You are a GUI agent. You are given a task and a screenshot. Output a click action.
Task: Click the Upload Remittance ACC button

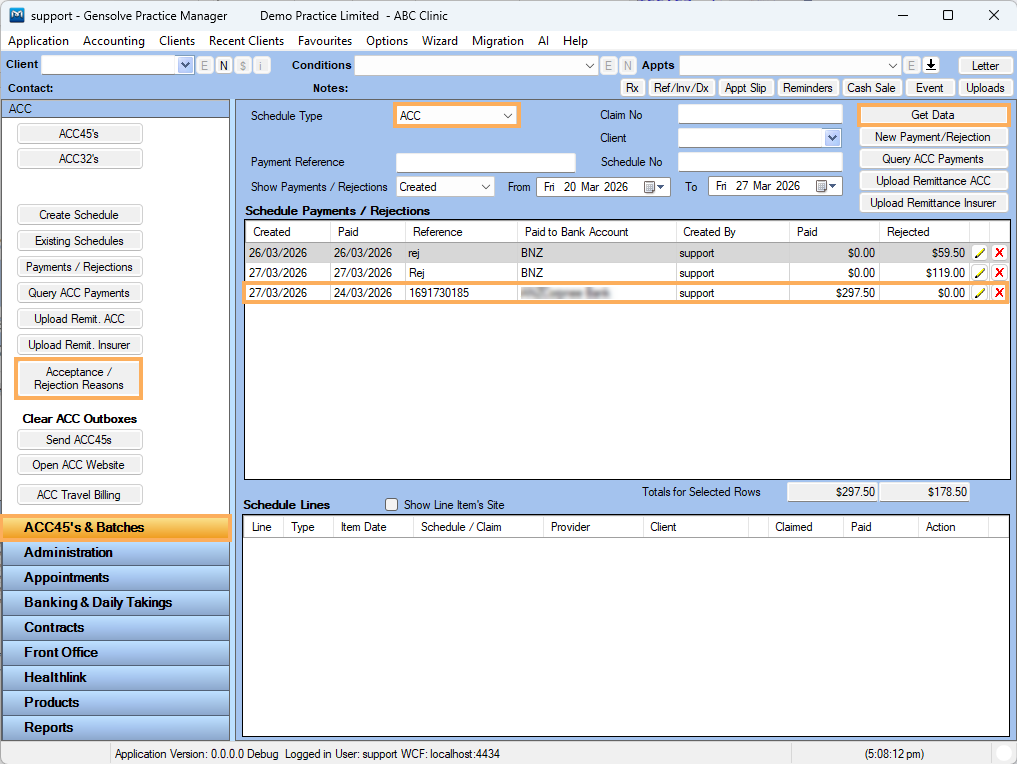click(x=933, y=181)
